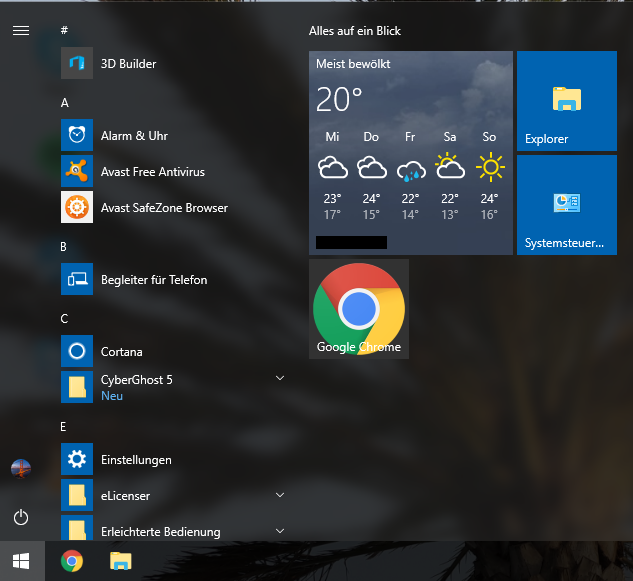
Task: Open the hamburger menu in Start
Action: coord(21,31)
